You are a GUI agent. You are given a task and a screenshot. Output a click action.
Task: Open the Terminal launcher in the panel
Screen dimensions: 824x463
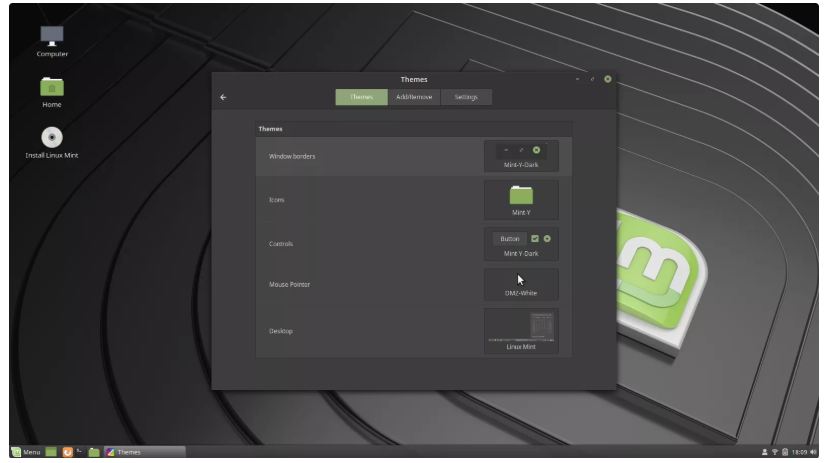click(x=80, y=452)
